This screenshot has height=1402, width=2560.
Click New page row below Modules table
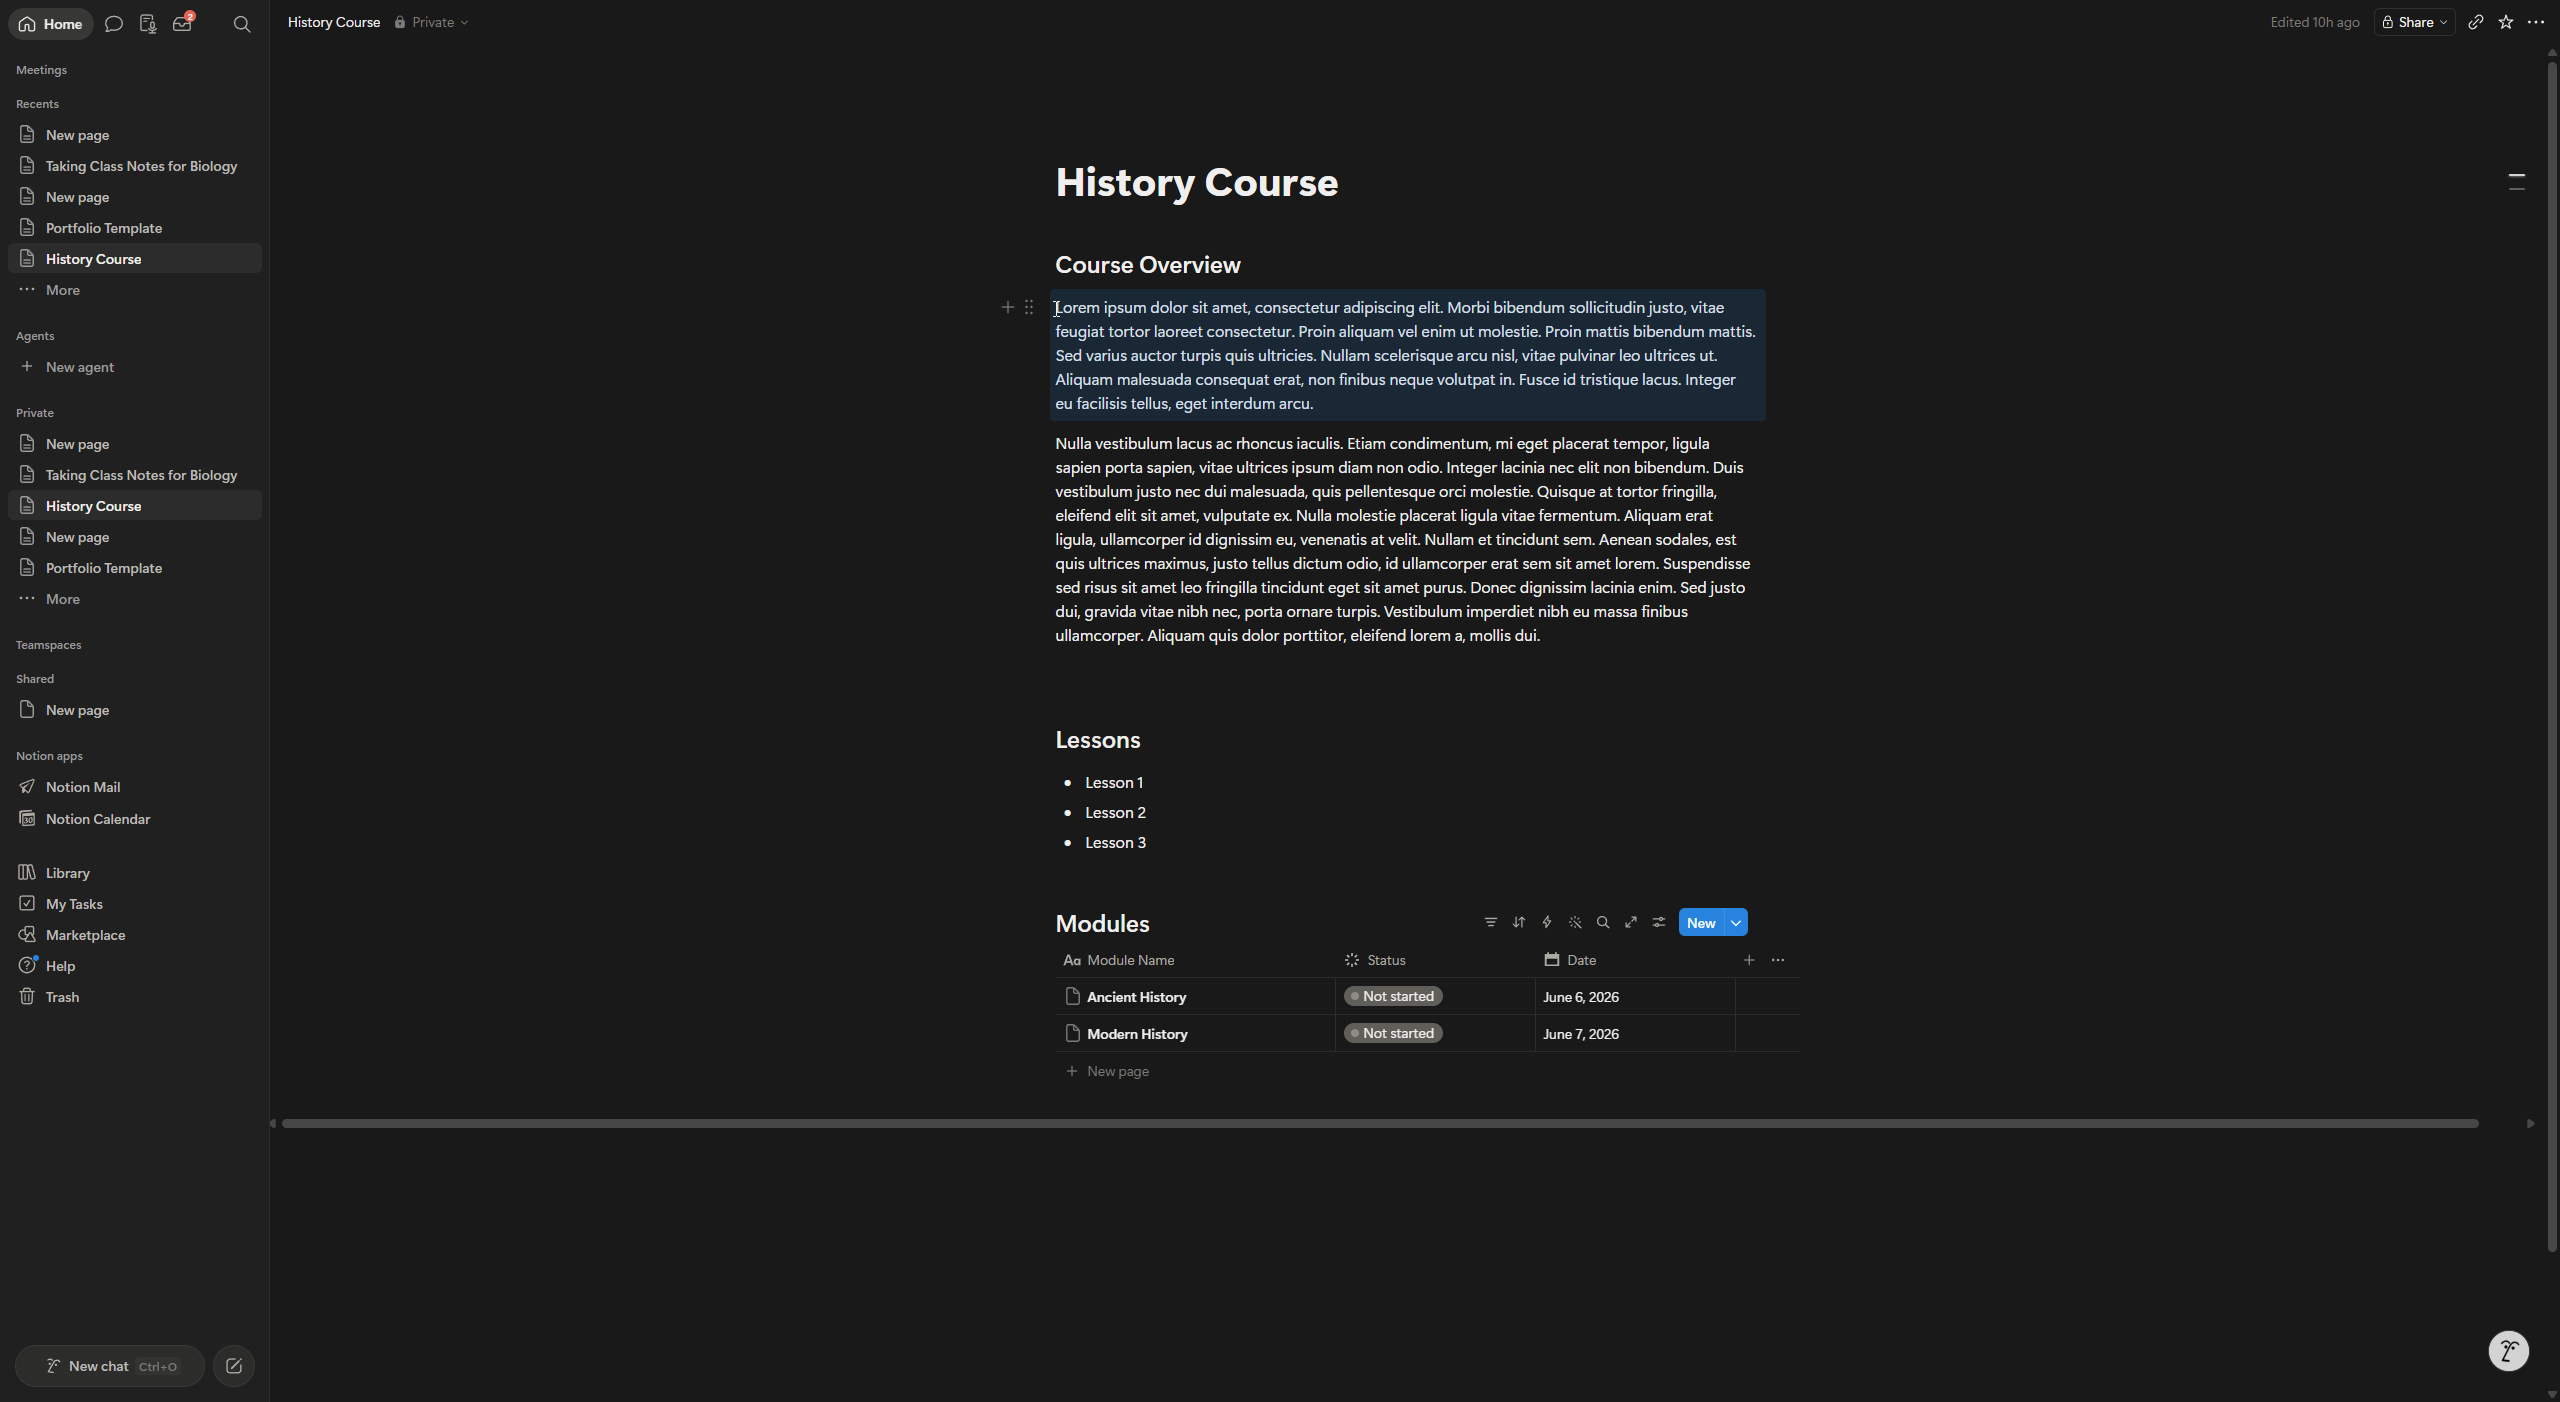1427,1071
